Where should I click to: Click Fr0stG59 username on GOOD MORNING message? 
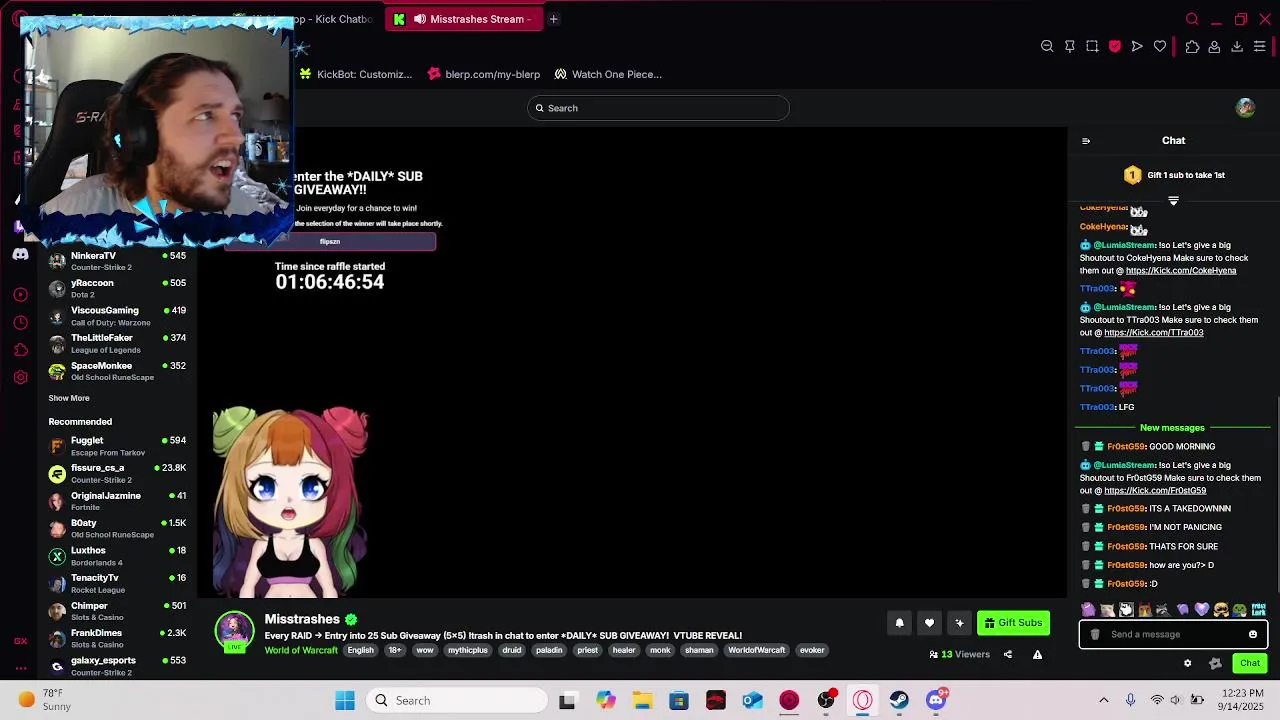point(1126,447)
